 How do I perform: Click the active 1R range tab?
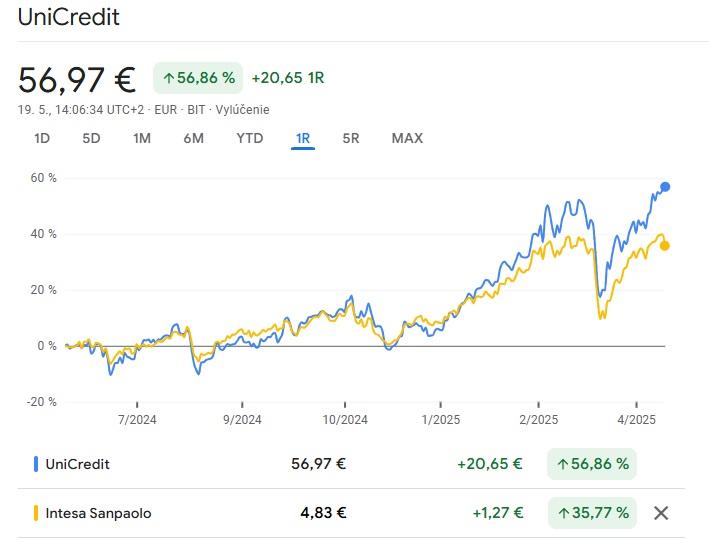coord(303,138)
